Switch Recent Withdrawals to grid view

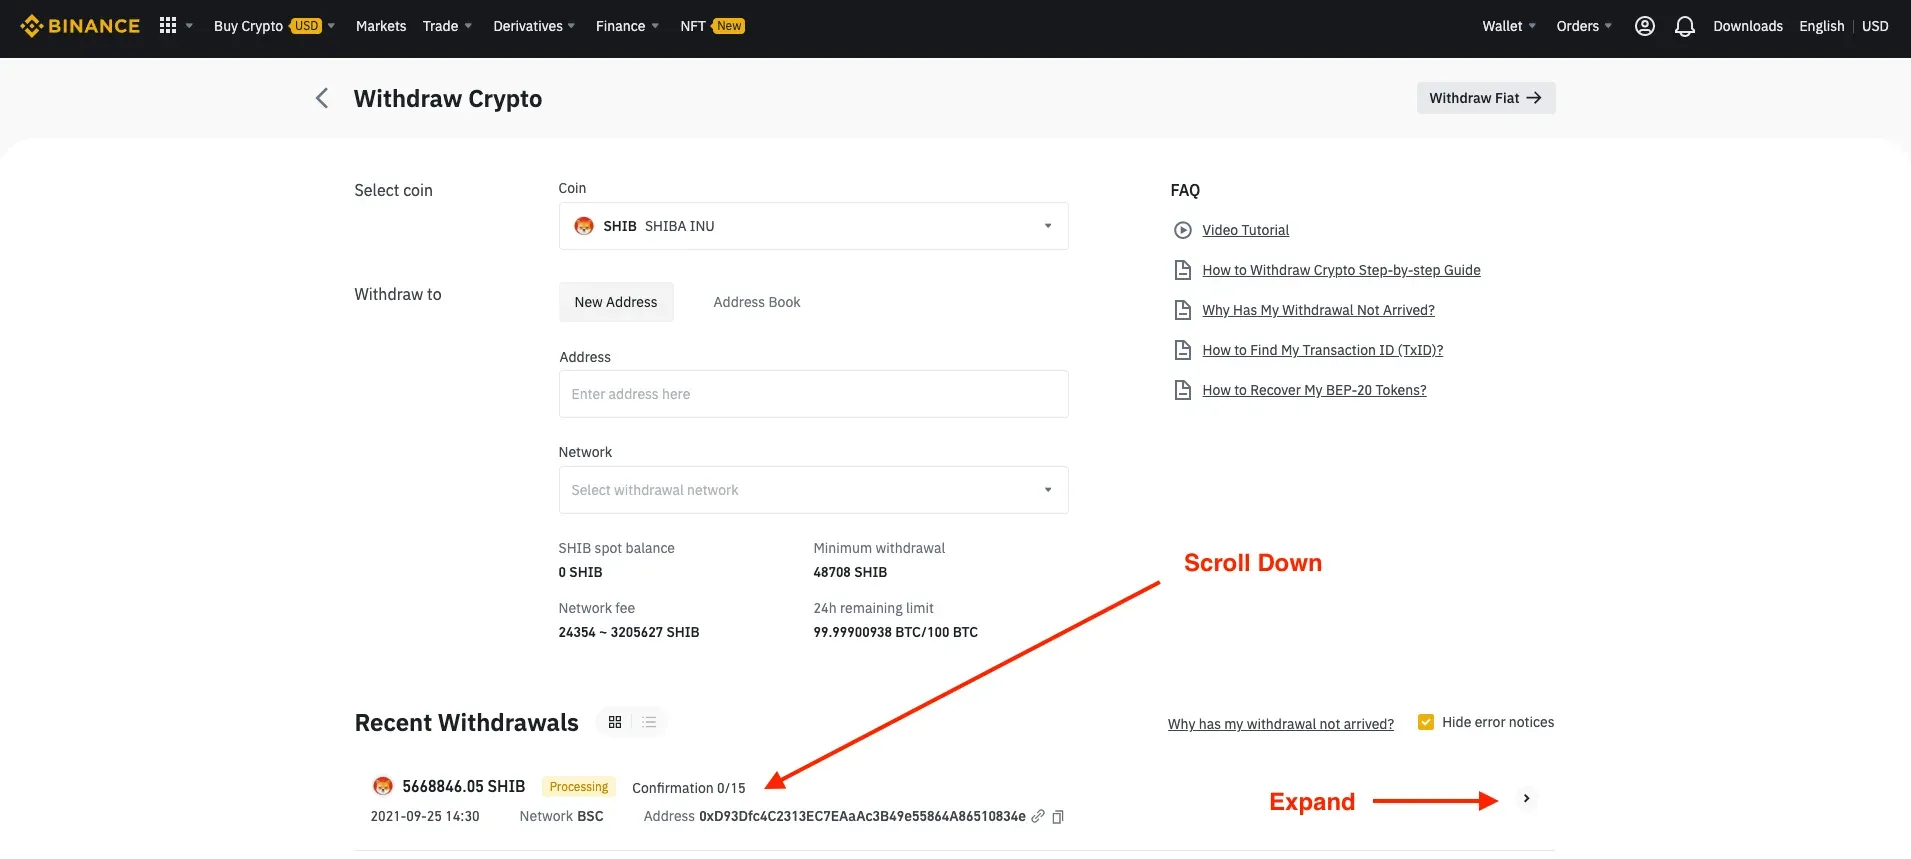pos(615,722)
